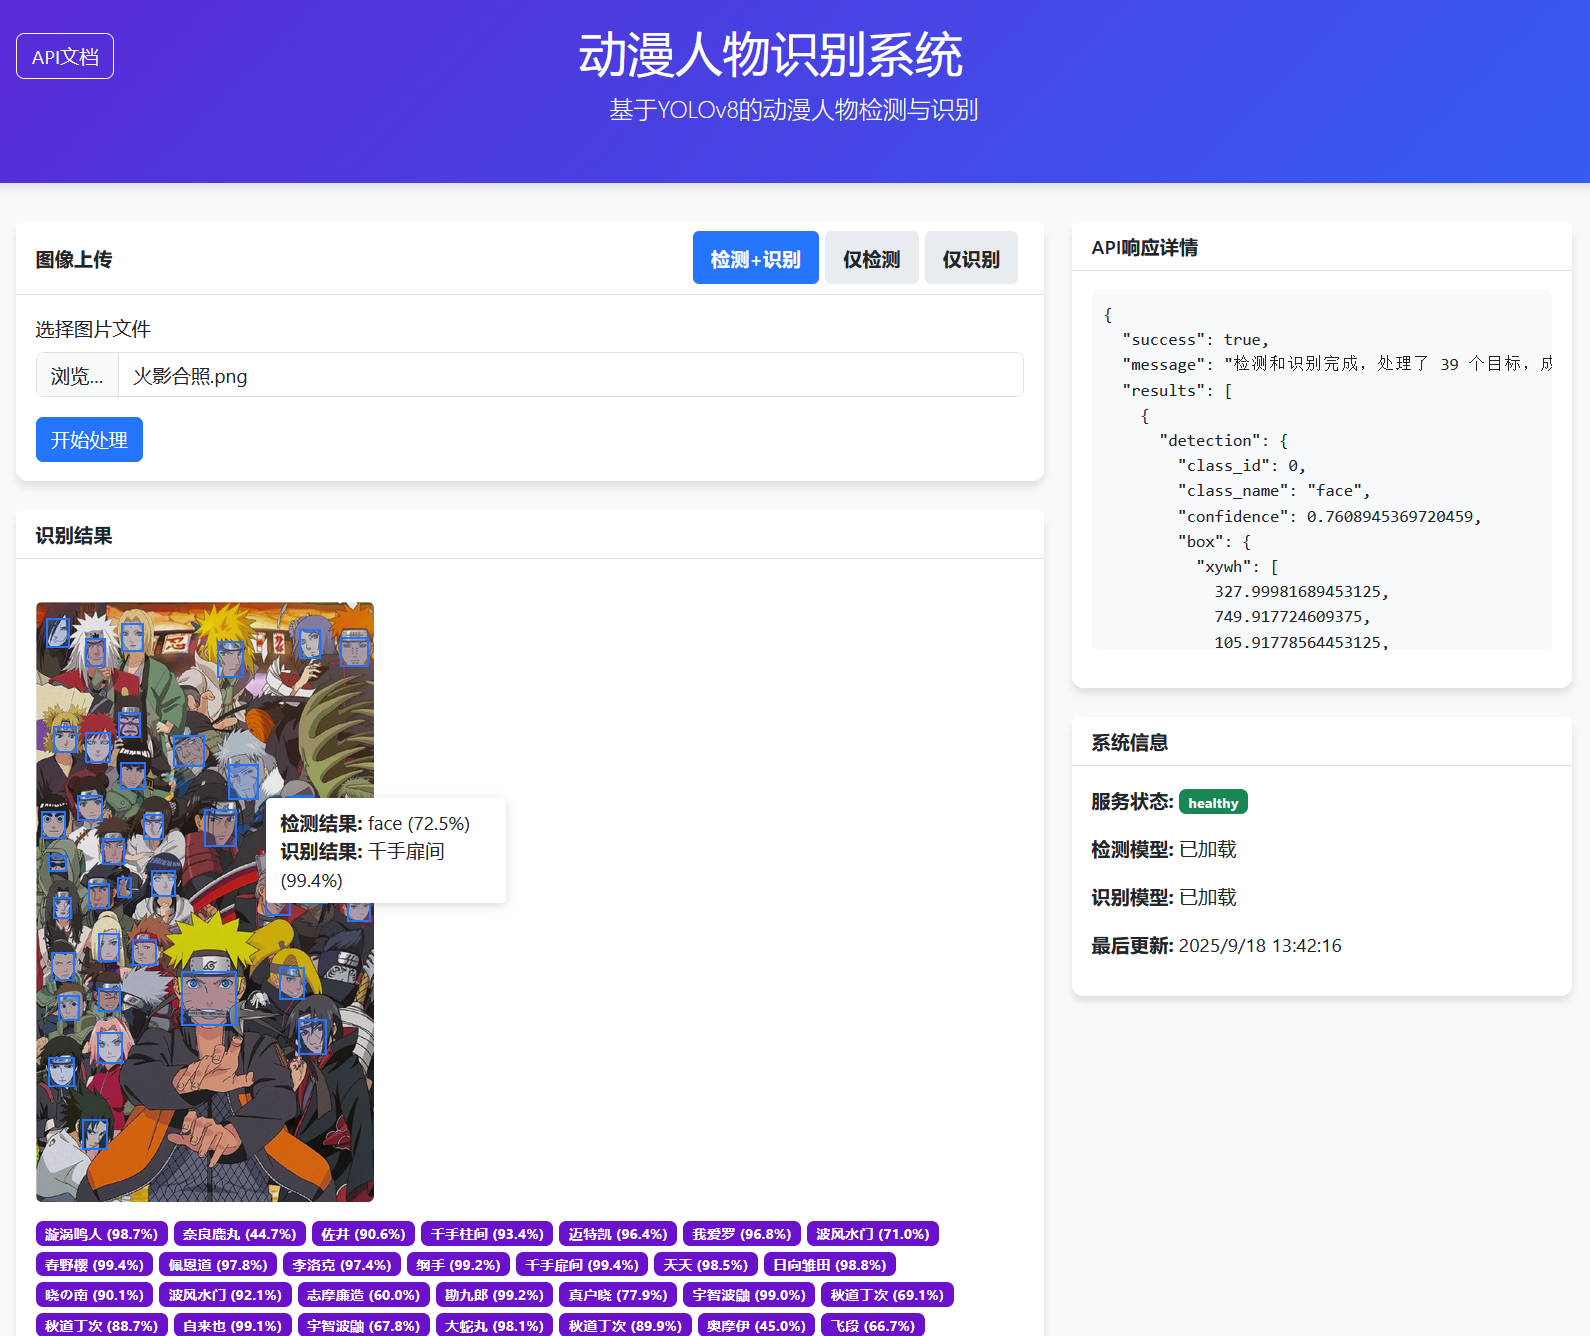Click the 奈良鹿丸 (44.7%) tag
Viewport: 1590px width, 1336px height.
pyautogui.click(x=240, y=1234)
